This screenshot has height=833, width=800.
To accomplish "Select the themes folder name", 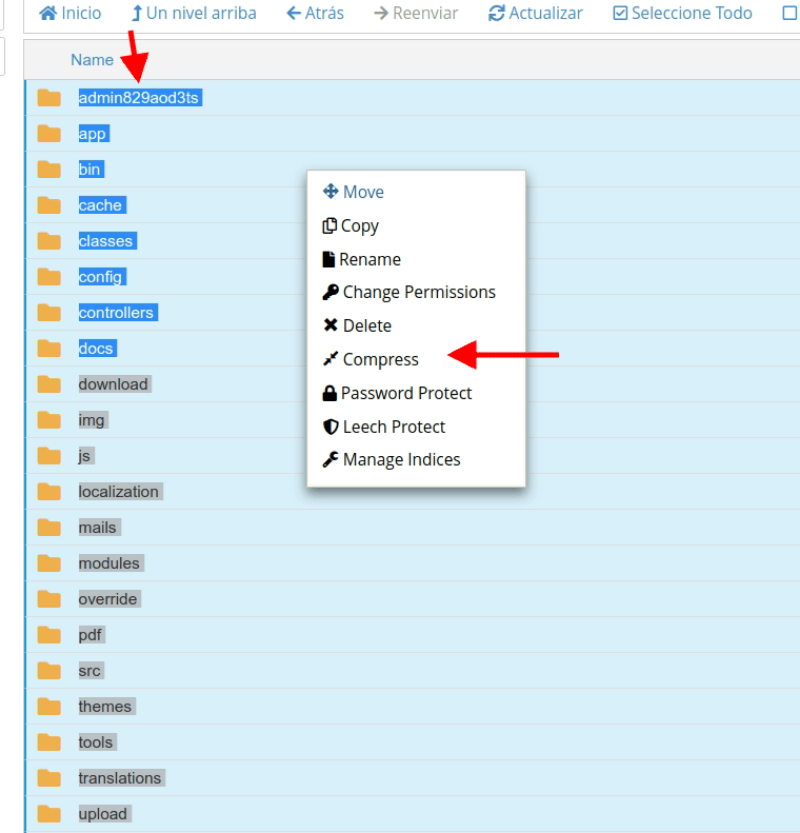I will (107, 707).
